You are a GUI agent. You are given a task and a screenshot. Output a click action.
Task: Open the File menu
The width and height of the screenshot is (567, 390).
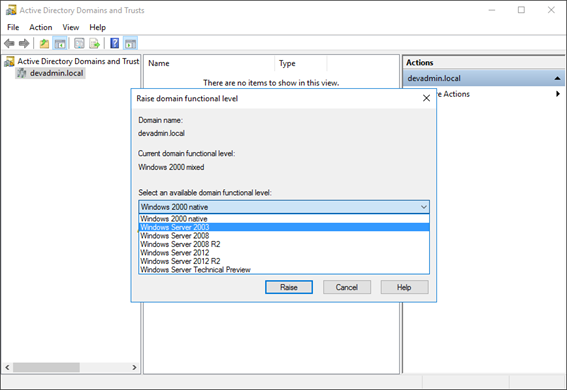(13, 27)
